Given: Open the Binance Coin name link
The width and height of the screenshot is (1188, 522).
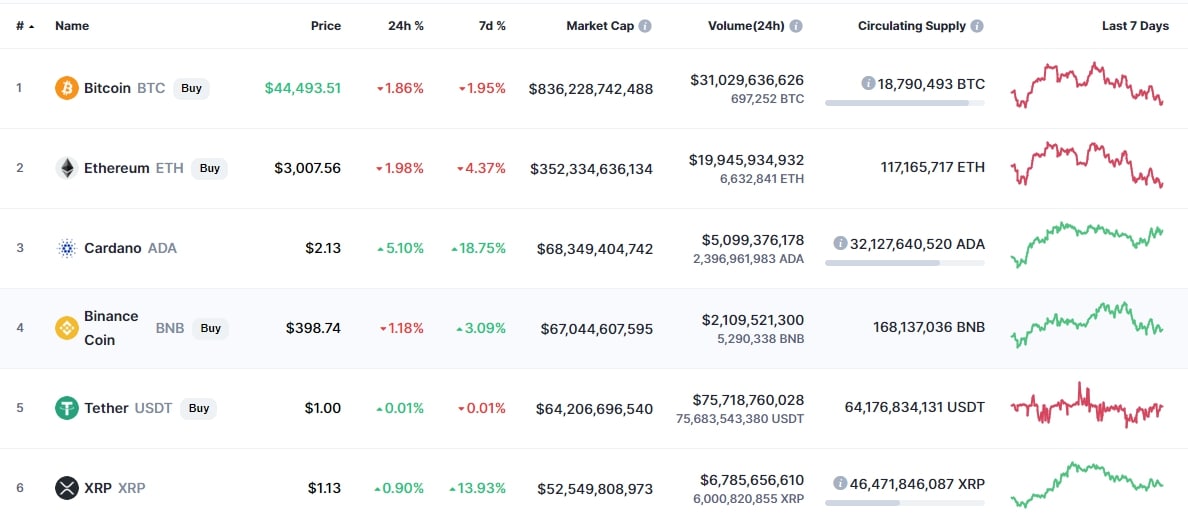Looking at the screenshot, I should click(x=111, y=328).
